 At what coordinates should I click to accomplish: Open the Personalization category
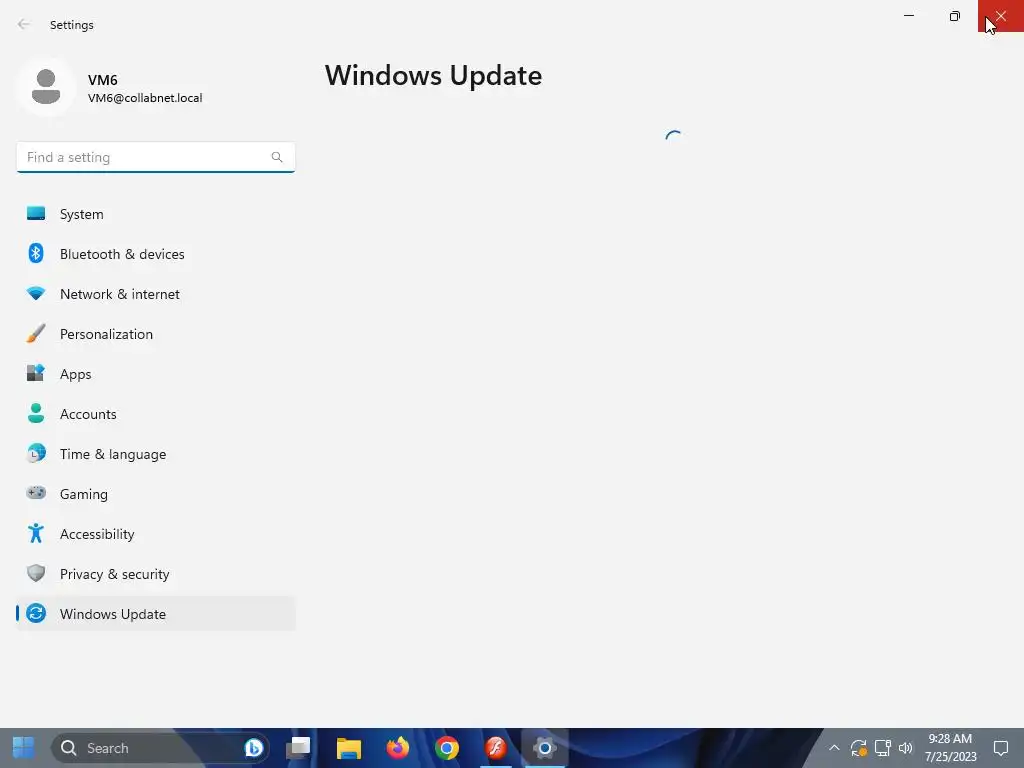(x=155, y=334)
